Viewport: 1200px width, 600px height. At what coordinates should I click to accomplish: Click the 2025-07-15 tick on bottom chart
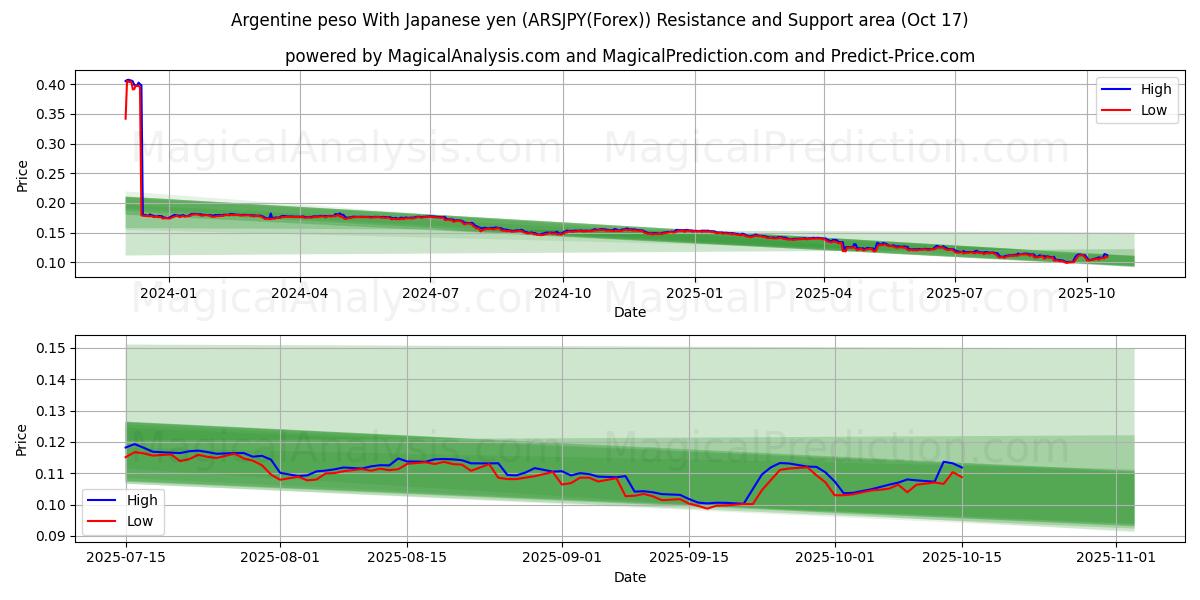126,558
